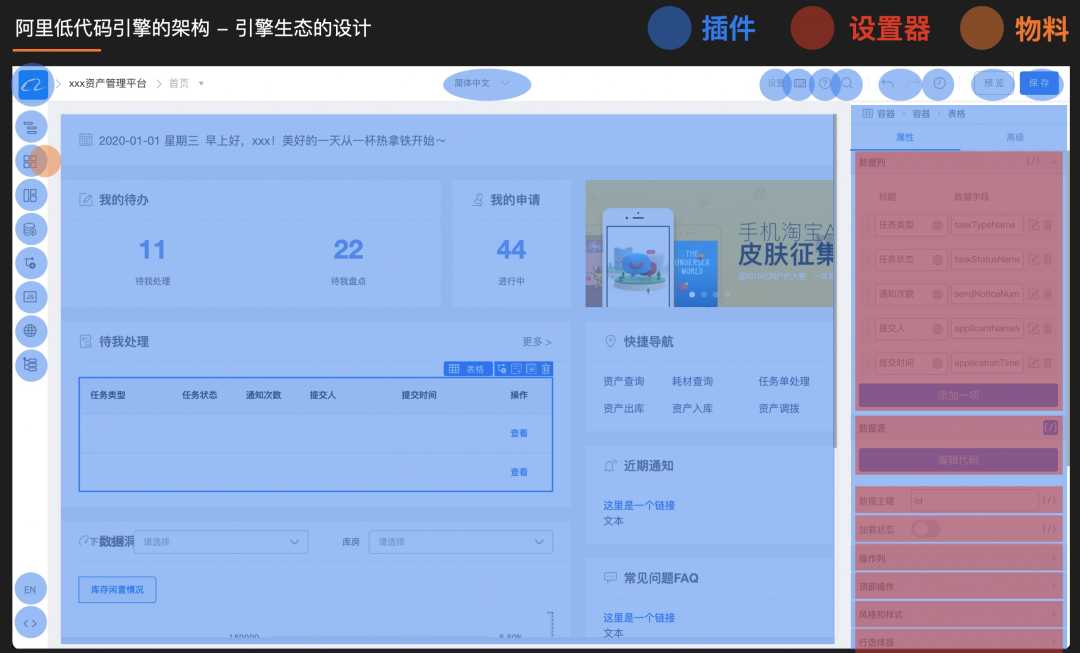This screenshot has height=653, width=1080.
Task: Click the search magnifier icon in toolbar
Action: tap(847, 84)
